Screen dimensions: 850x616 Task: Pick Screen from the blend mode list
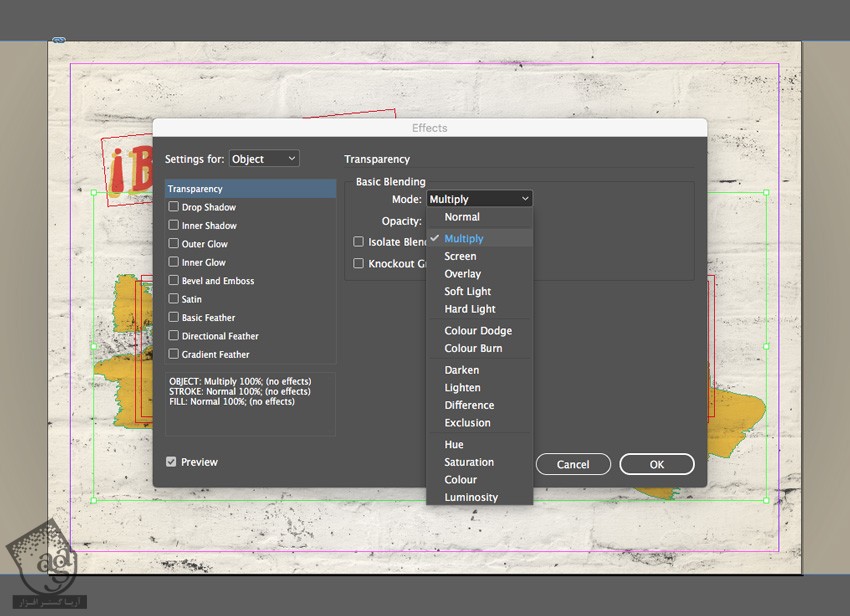click(460, 256)
